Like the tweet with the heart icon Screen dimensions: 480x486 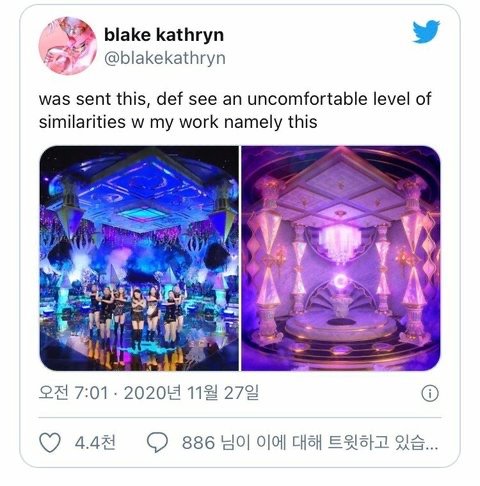tap(50, 442)
